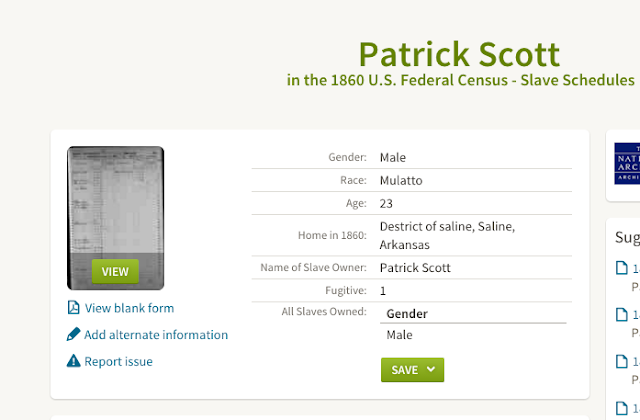Select slave owner name value Patrick Scott

pyautogui.click(x=415, y=268)
